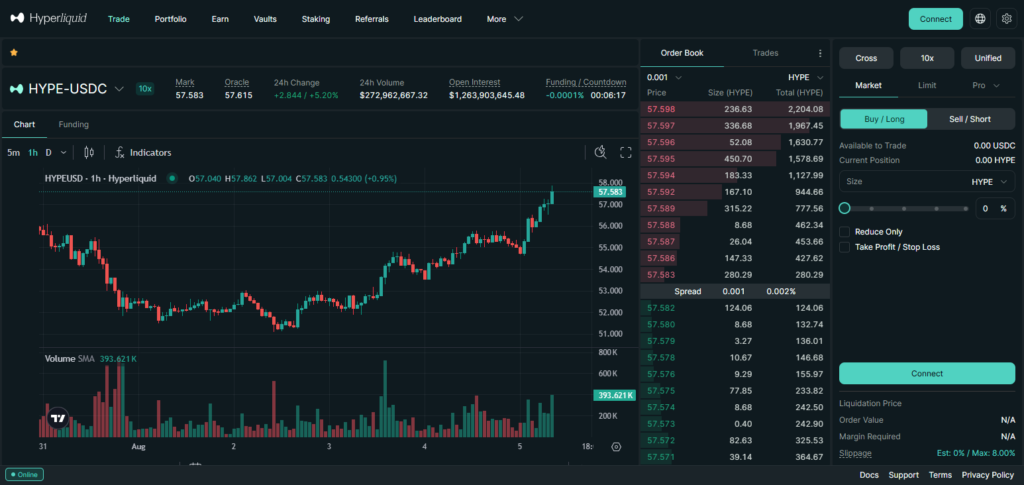The width and height of the screenshot is (1024, 485).
Task: Select the Buy / Long side
Action: click(883, 119)
